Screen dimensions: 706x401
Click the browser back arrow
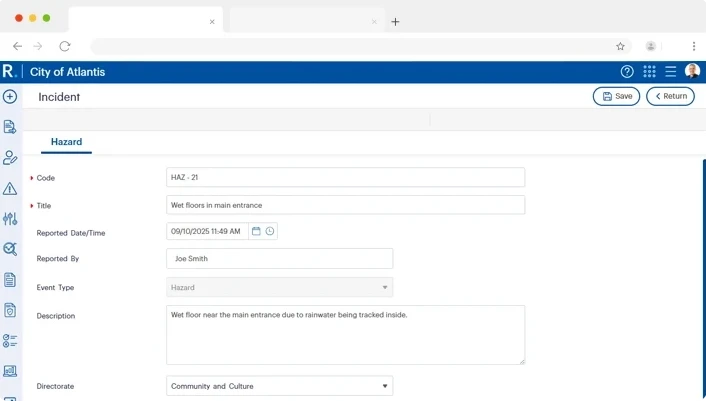tap(17, 46)
